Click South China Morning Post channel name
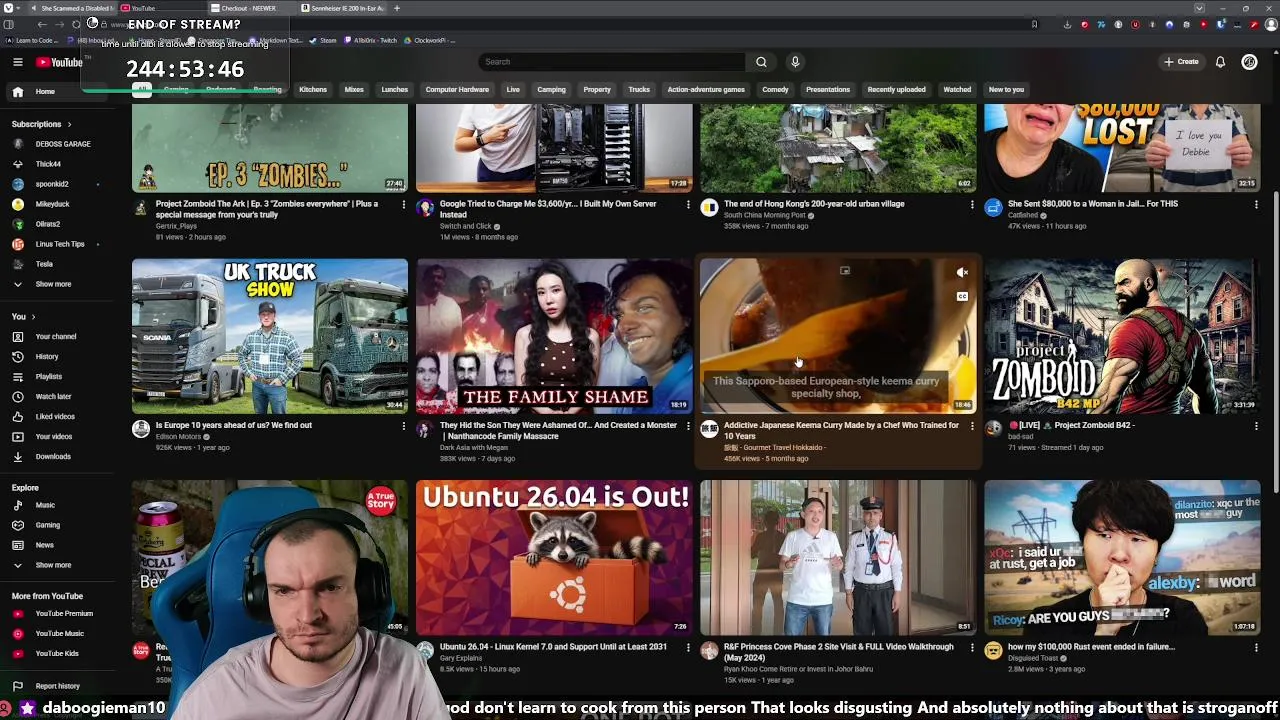This screenshot has height=720, width=1280. pyautogui.click(x=765, y=216)
